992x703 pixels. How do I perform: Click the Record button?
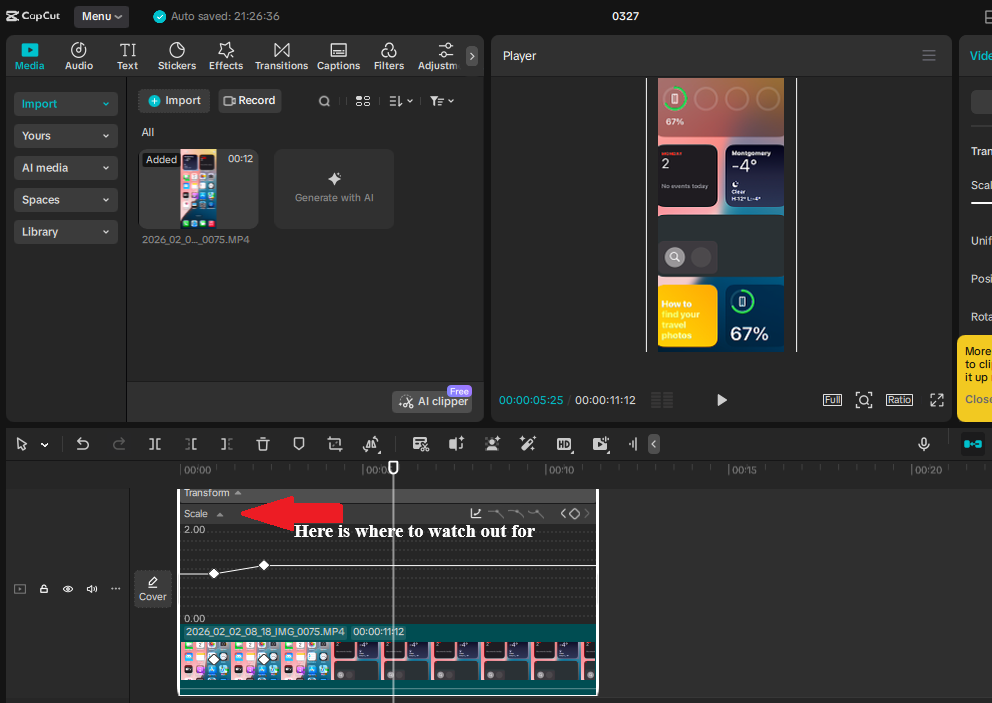(250, 101)
